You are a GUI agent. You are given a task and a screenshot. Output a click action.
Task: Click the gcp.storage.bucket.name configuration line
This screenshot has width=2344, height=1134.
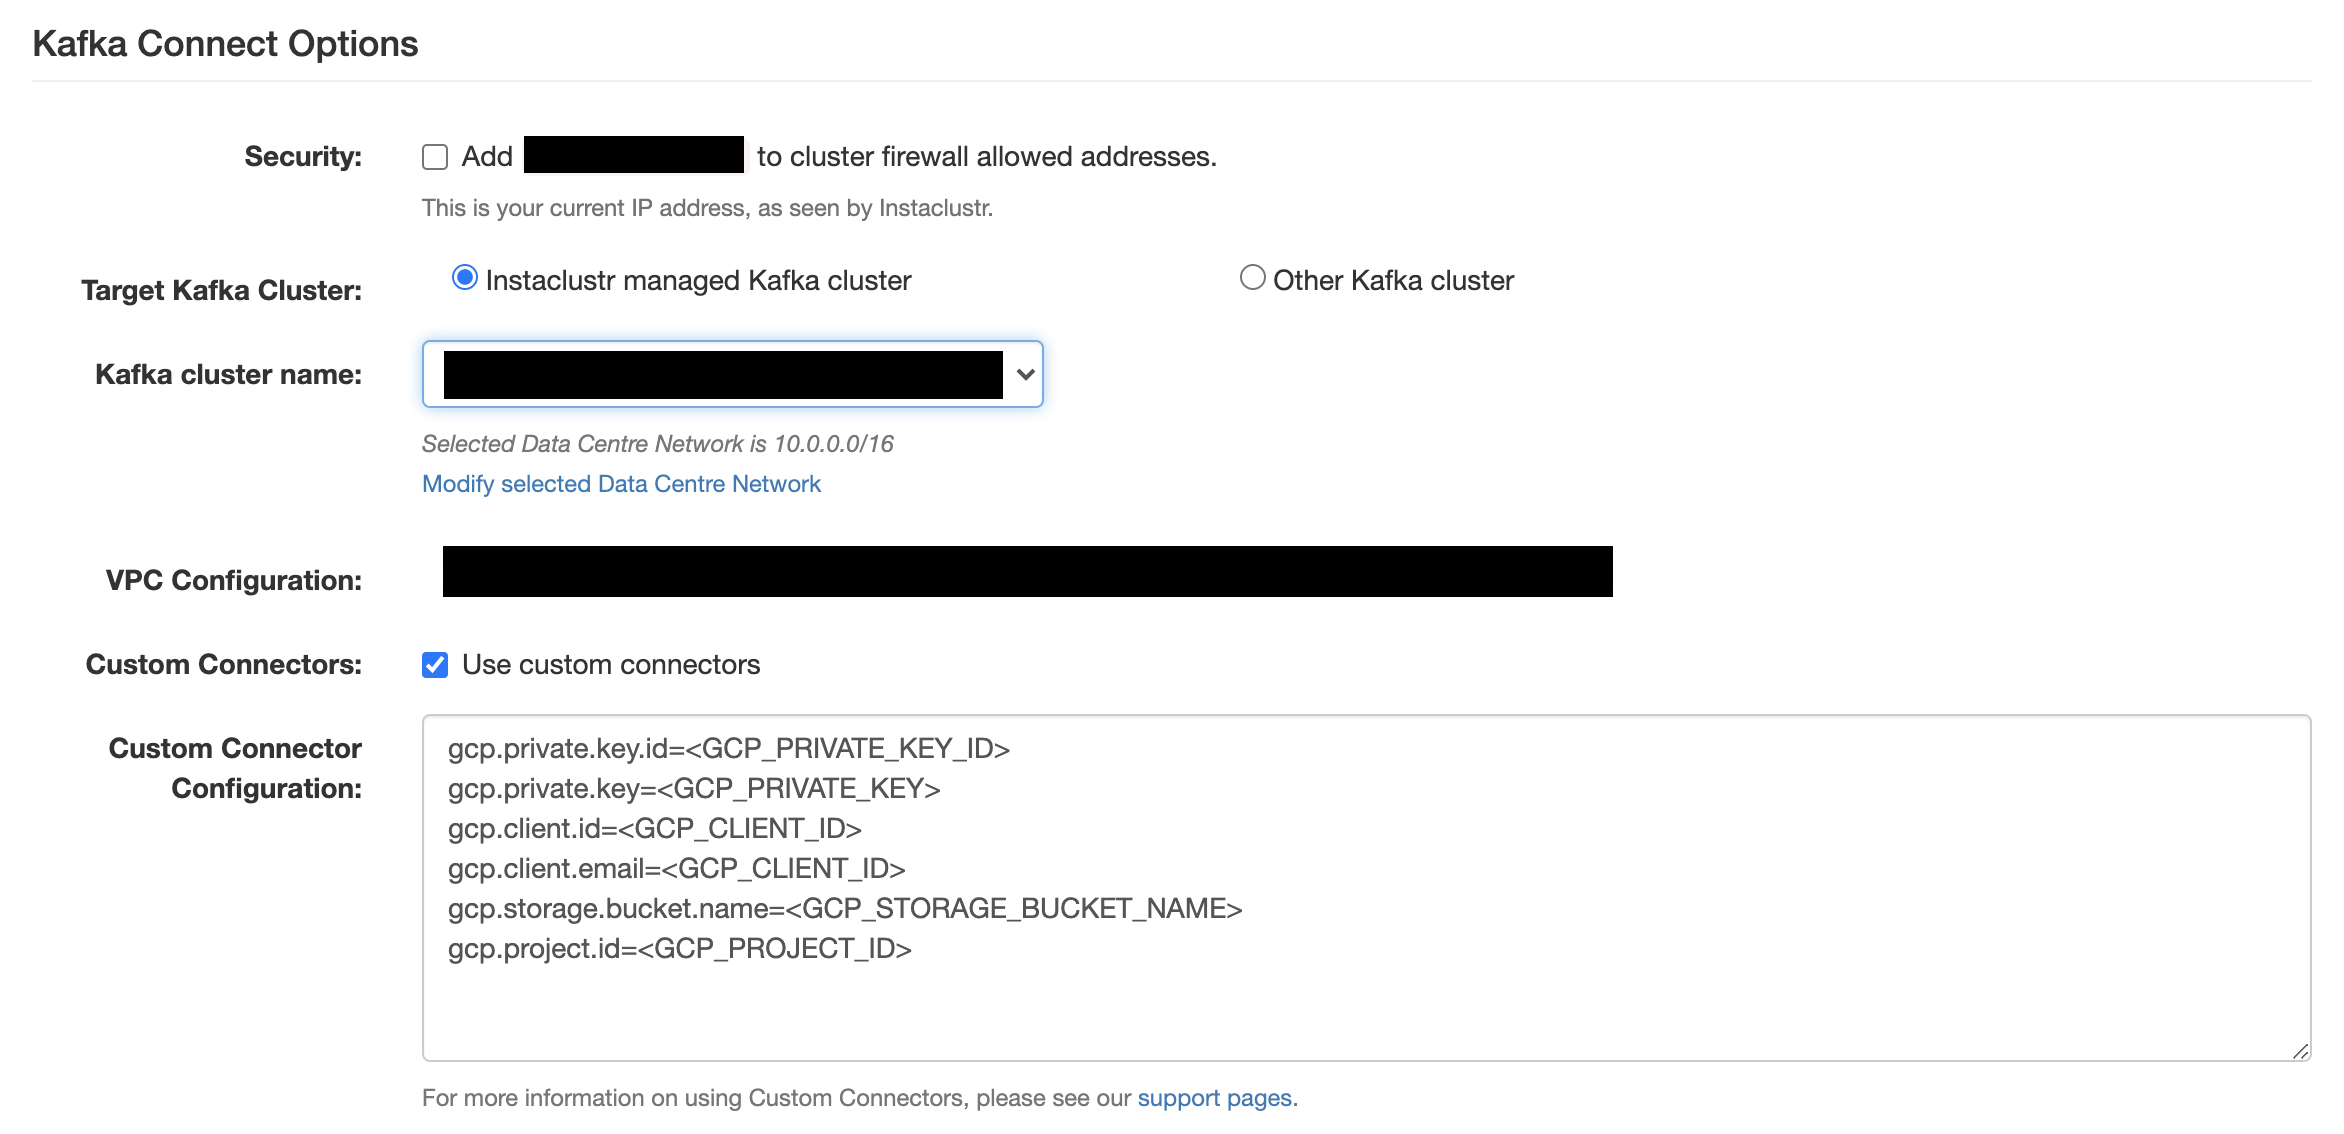(x=844, y=909)
